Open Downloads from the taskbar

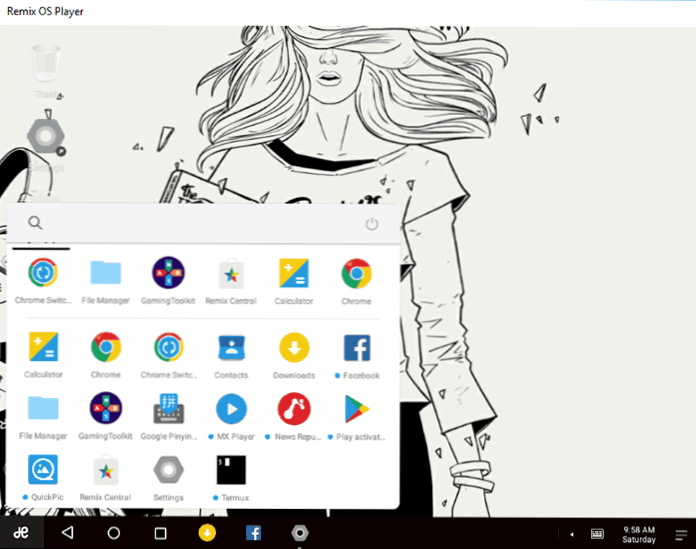click(x=207, y=533)
